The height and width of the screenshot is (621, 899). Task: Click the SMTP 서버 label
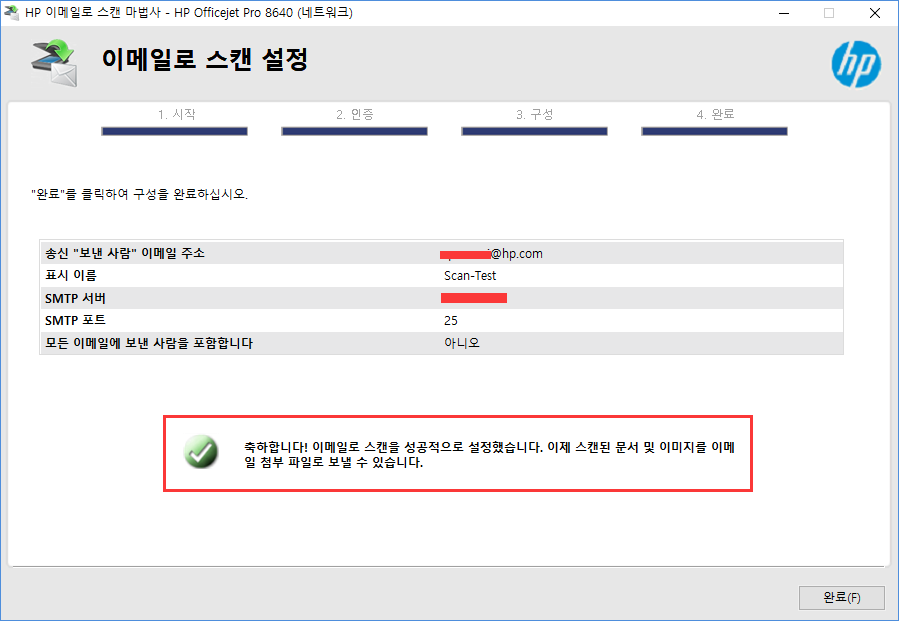[x=75, y=298]
